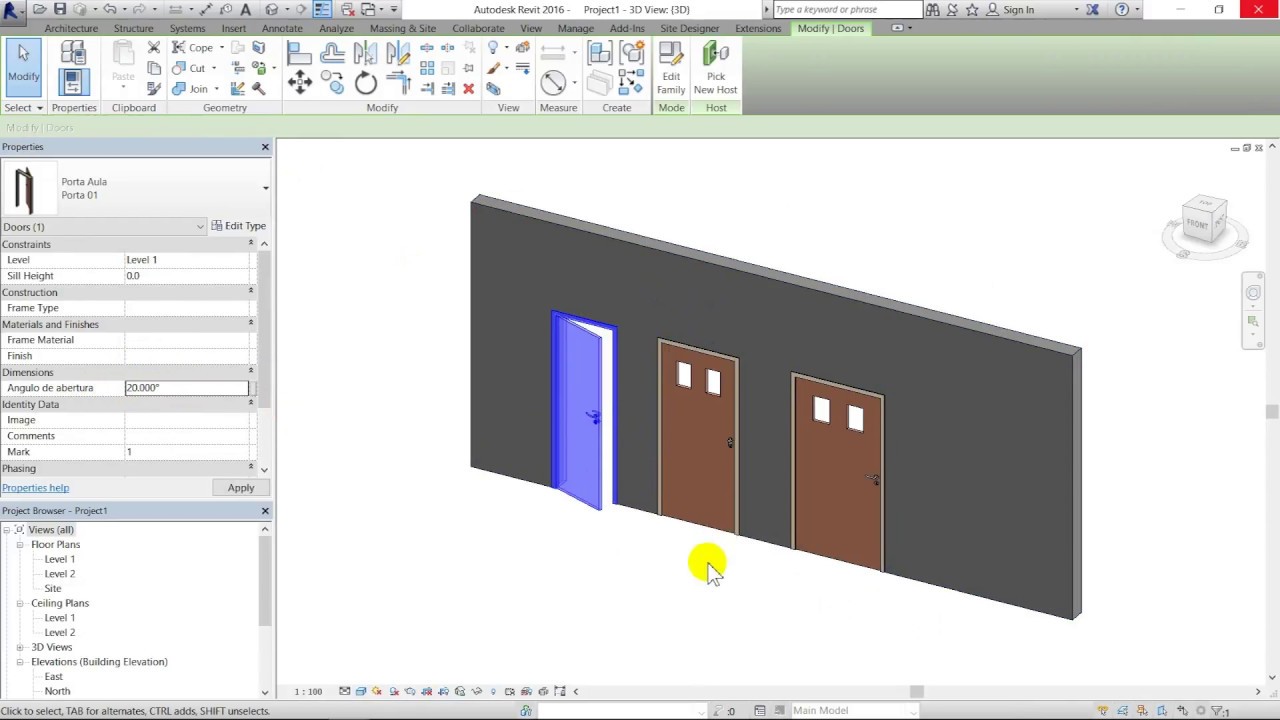
Task: Click Sign In
Action: click(1018, 9)
